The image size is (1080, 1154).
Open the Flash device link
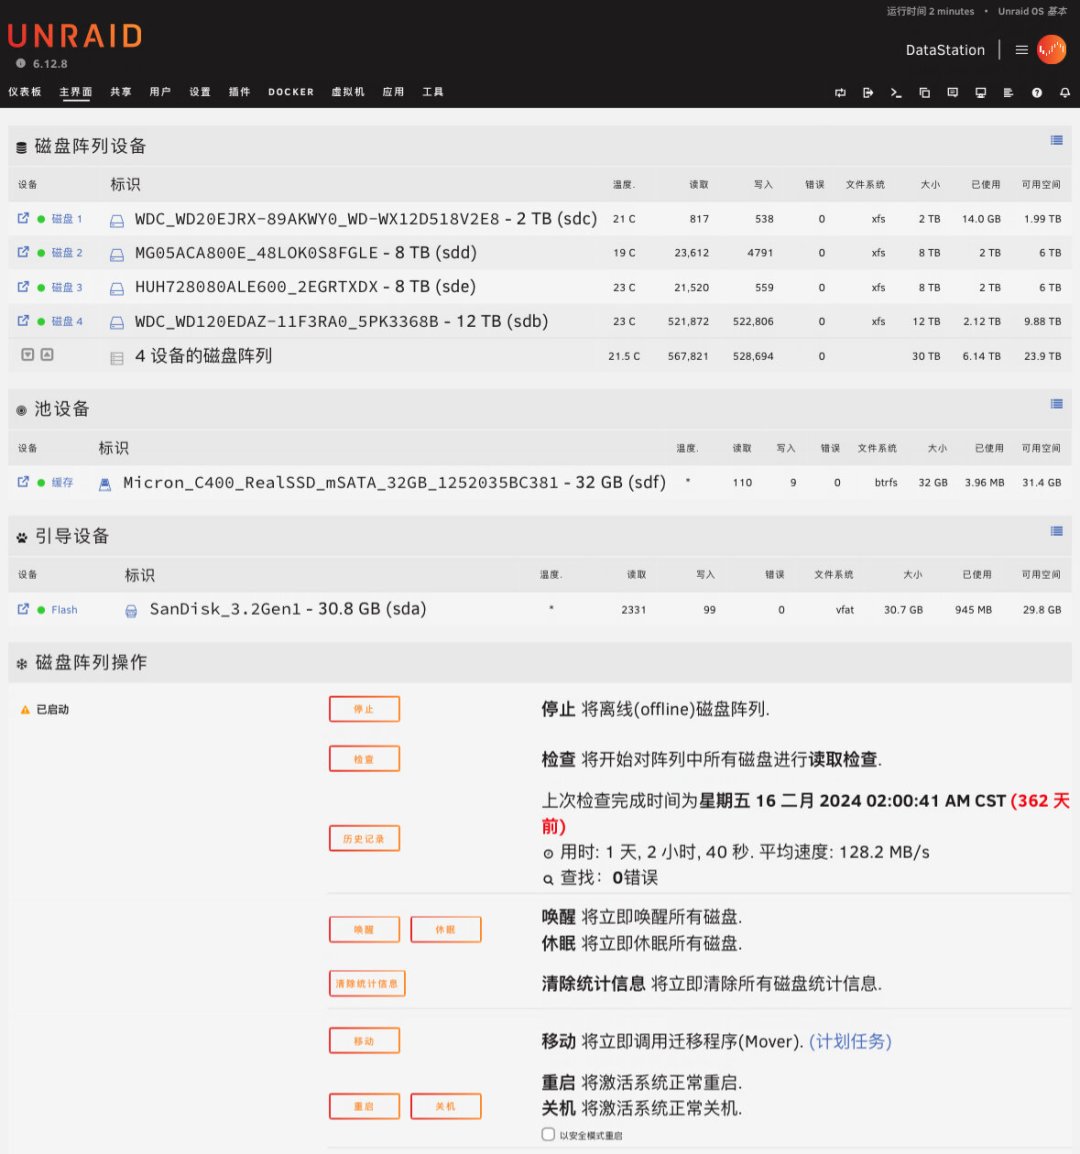pyautogui.click(x=64, y=609)
